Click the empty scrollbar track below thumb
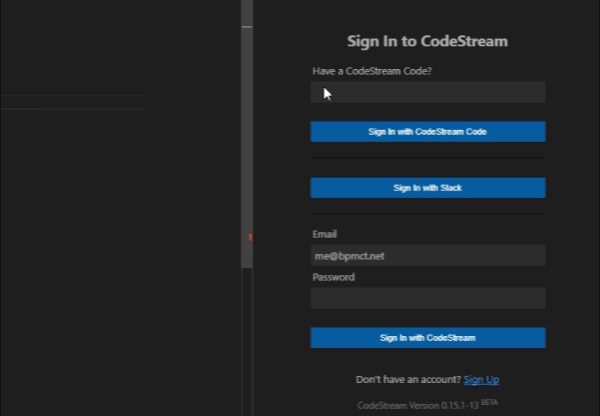The height and width of the screenshot is (416, 600). click(247, 340)
